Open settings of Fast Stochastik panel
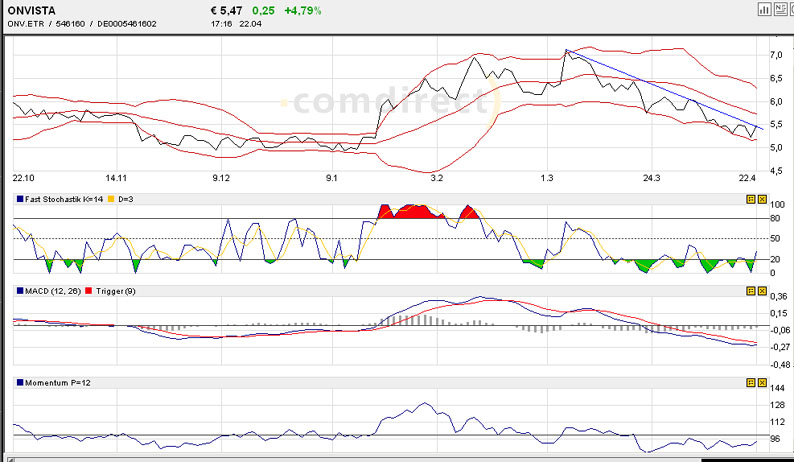 coord(750,199)
